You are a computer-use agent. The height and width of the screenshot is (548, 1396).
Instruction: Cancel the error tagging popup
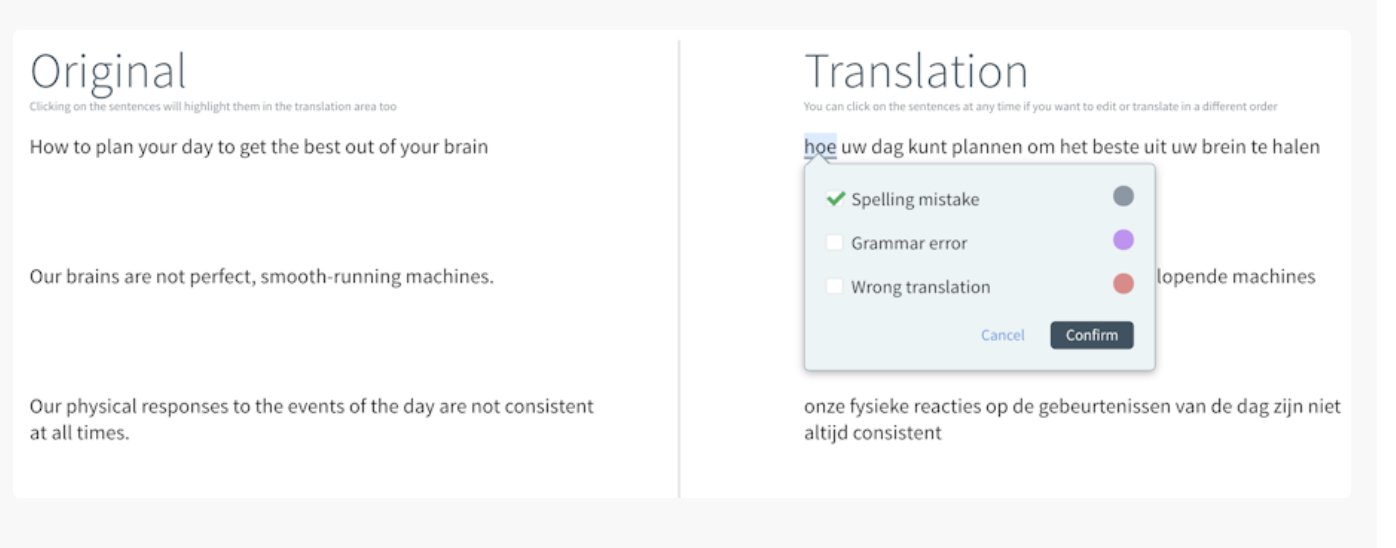1002,335
